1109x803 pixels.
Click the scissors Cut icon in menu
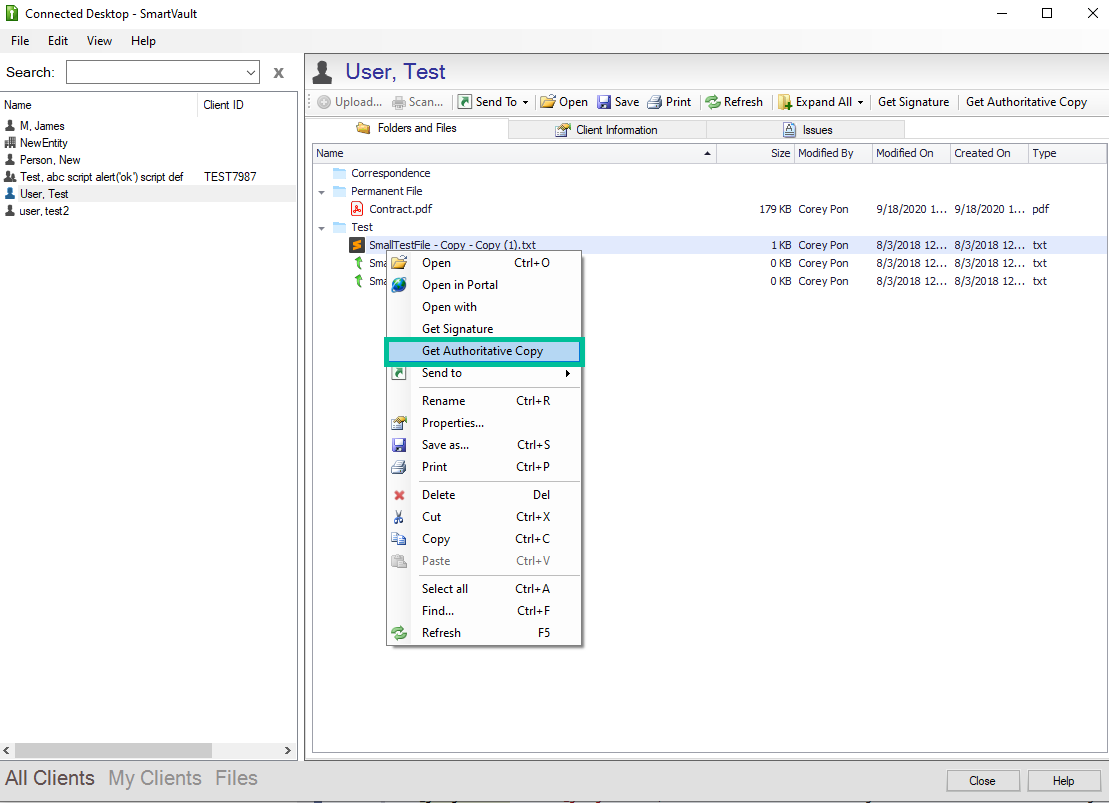[399, 517]
